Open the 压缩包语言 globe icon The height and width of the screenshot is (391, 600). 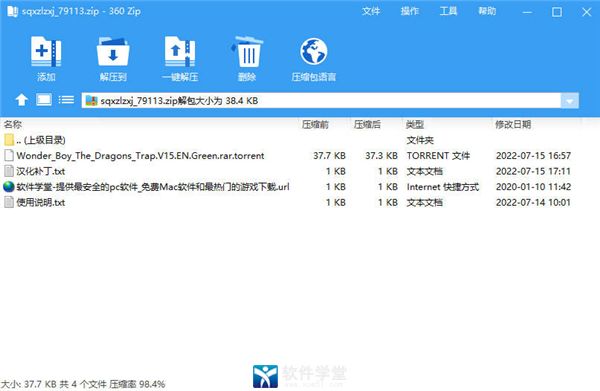pos(314,51)
